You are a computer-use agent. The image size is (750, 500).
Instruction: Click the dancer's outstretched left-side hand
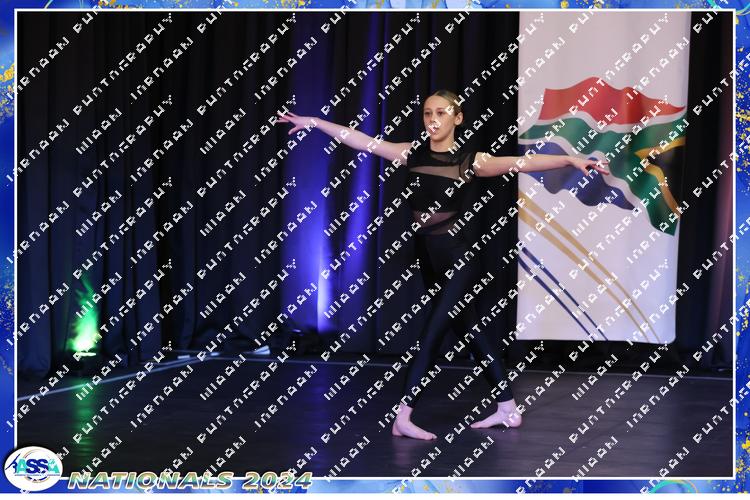click(x=286, y=120)
